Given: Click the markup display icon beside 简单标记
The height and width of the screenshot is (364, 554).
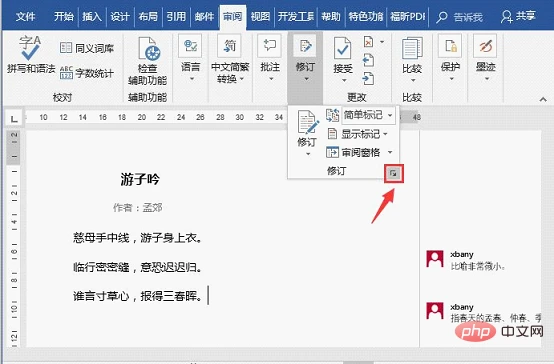Looking at the screenshot, I should click(x=332, y=115).
